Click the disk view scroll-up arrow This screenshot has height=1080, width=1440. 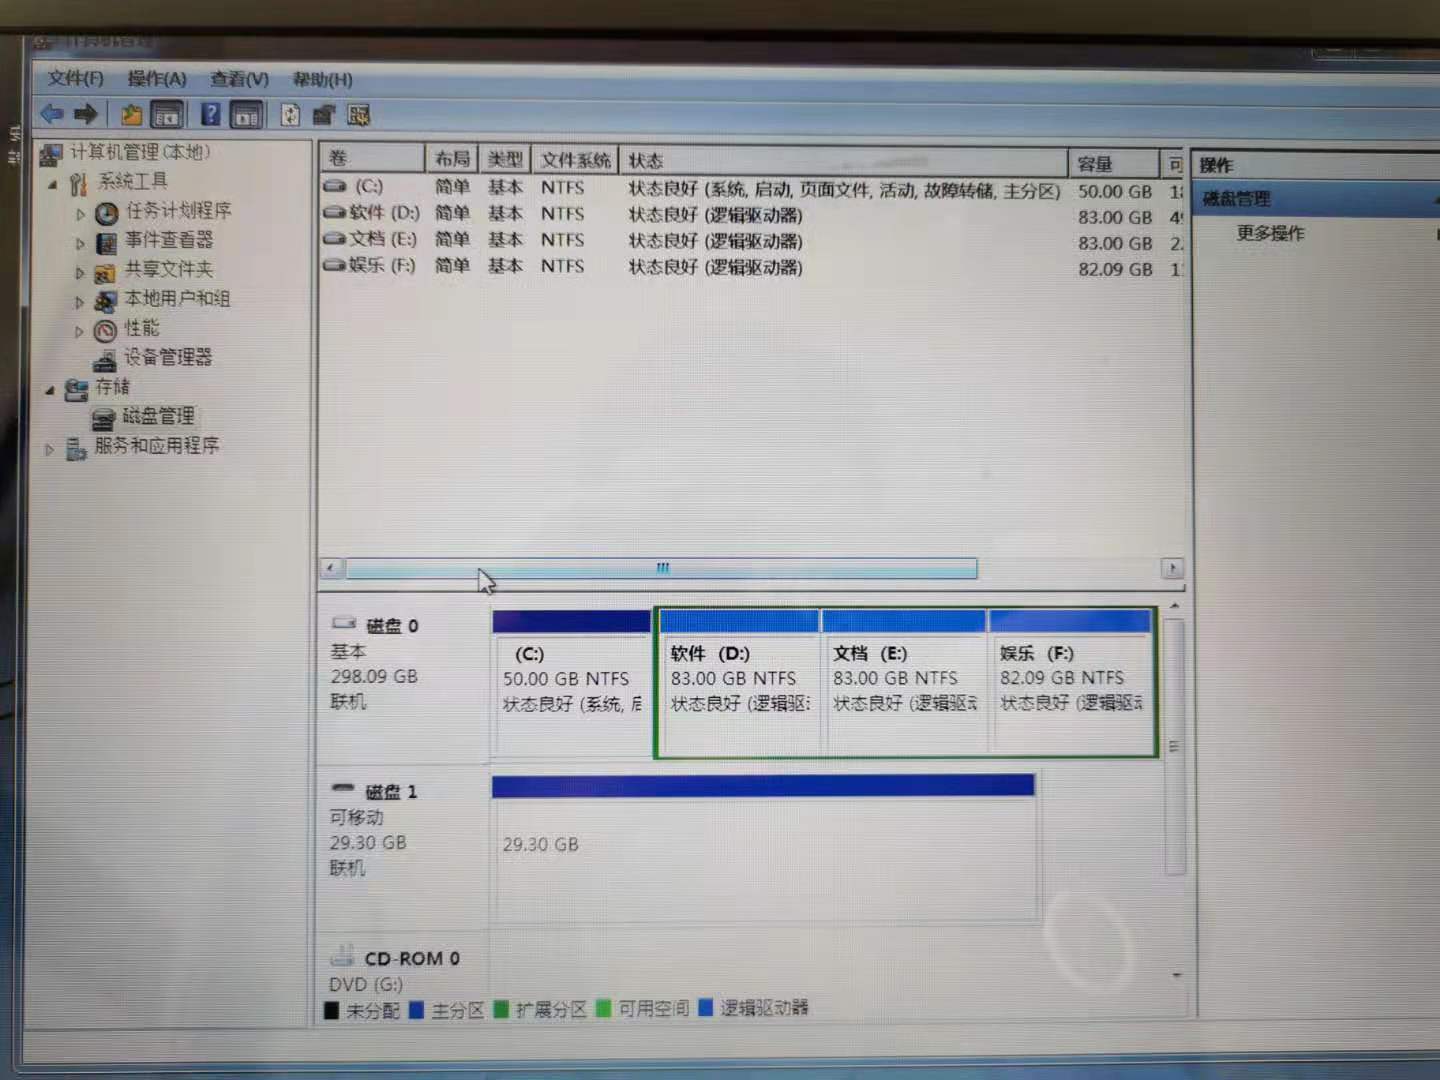coord(1175,607)
